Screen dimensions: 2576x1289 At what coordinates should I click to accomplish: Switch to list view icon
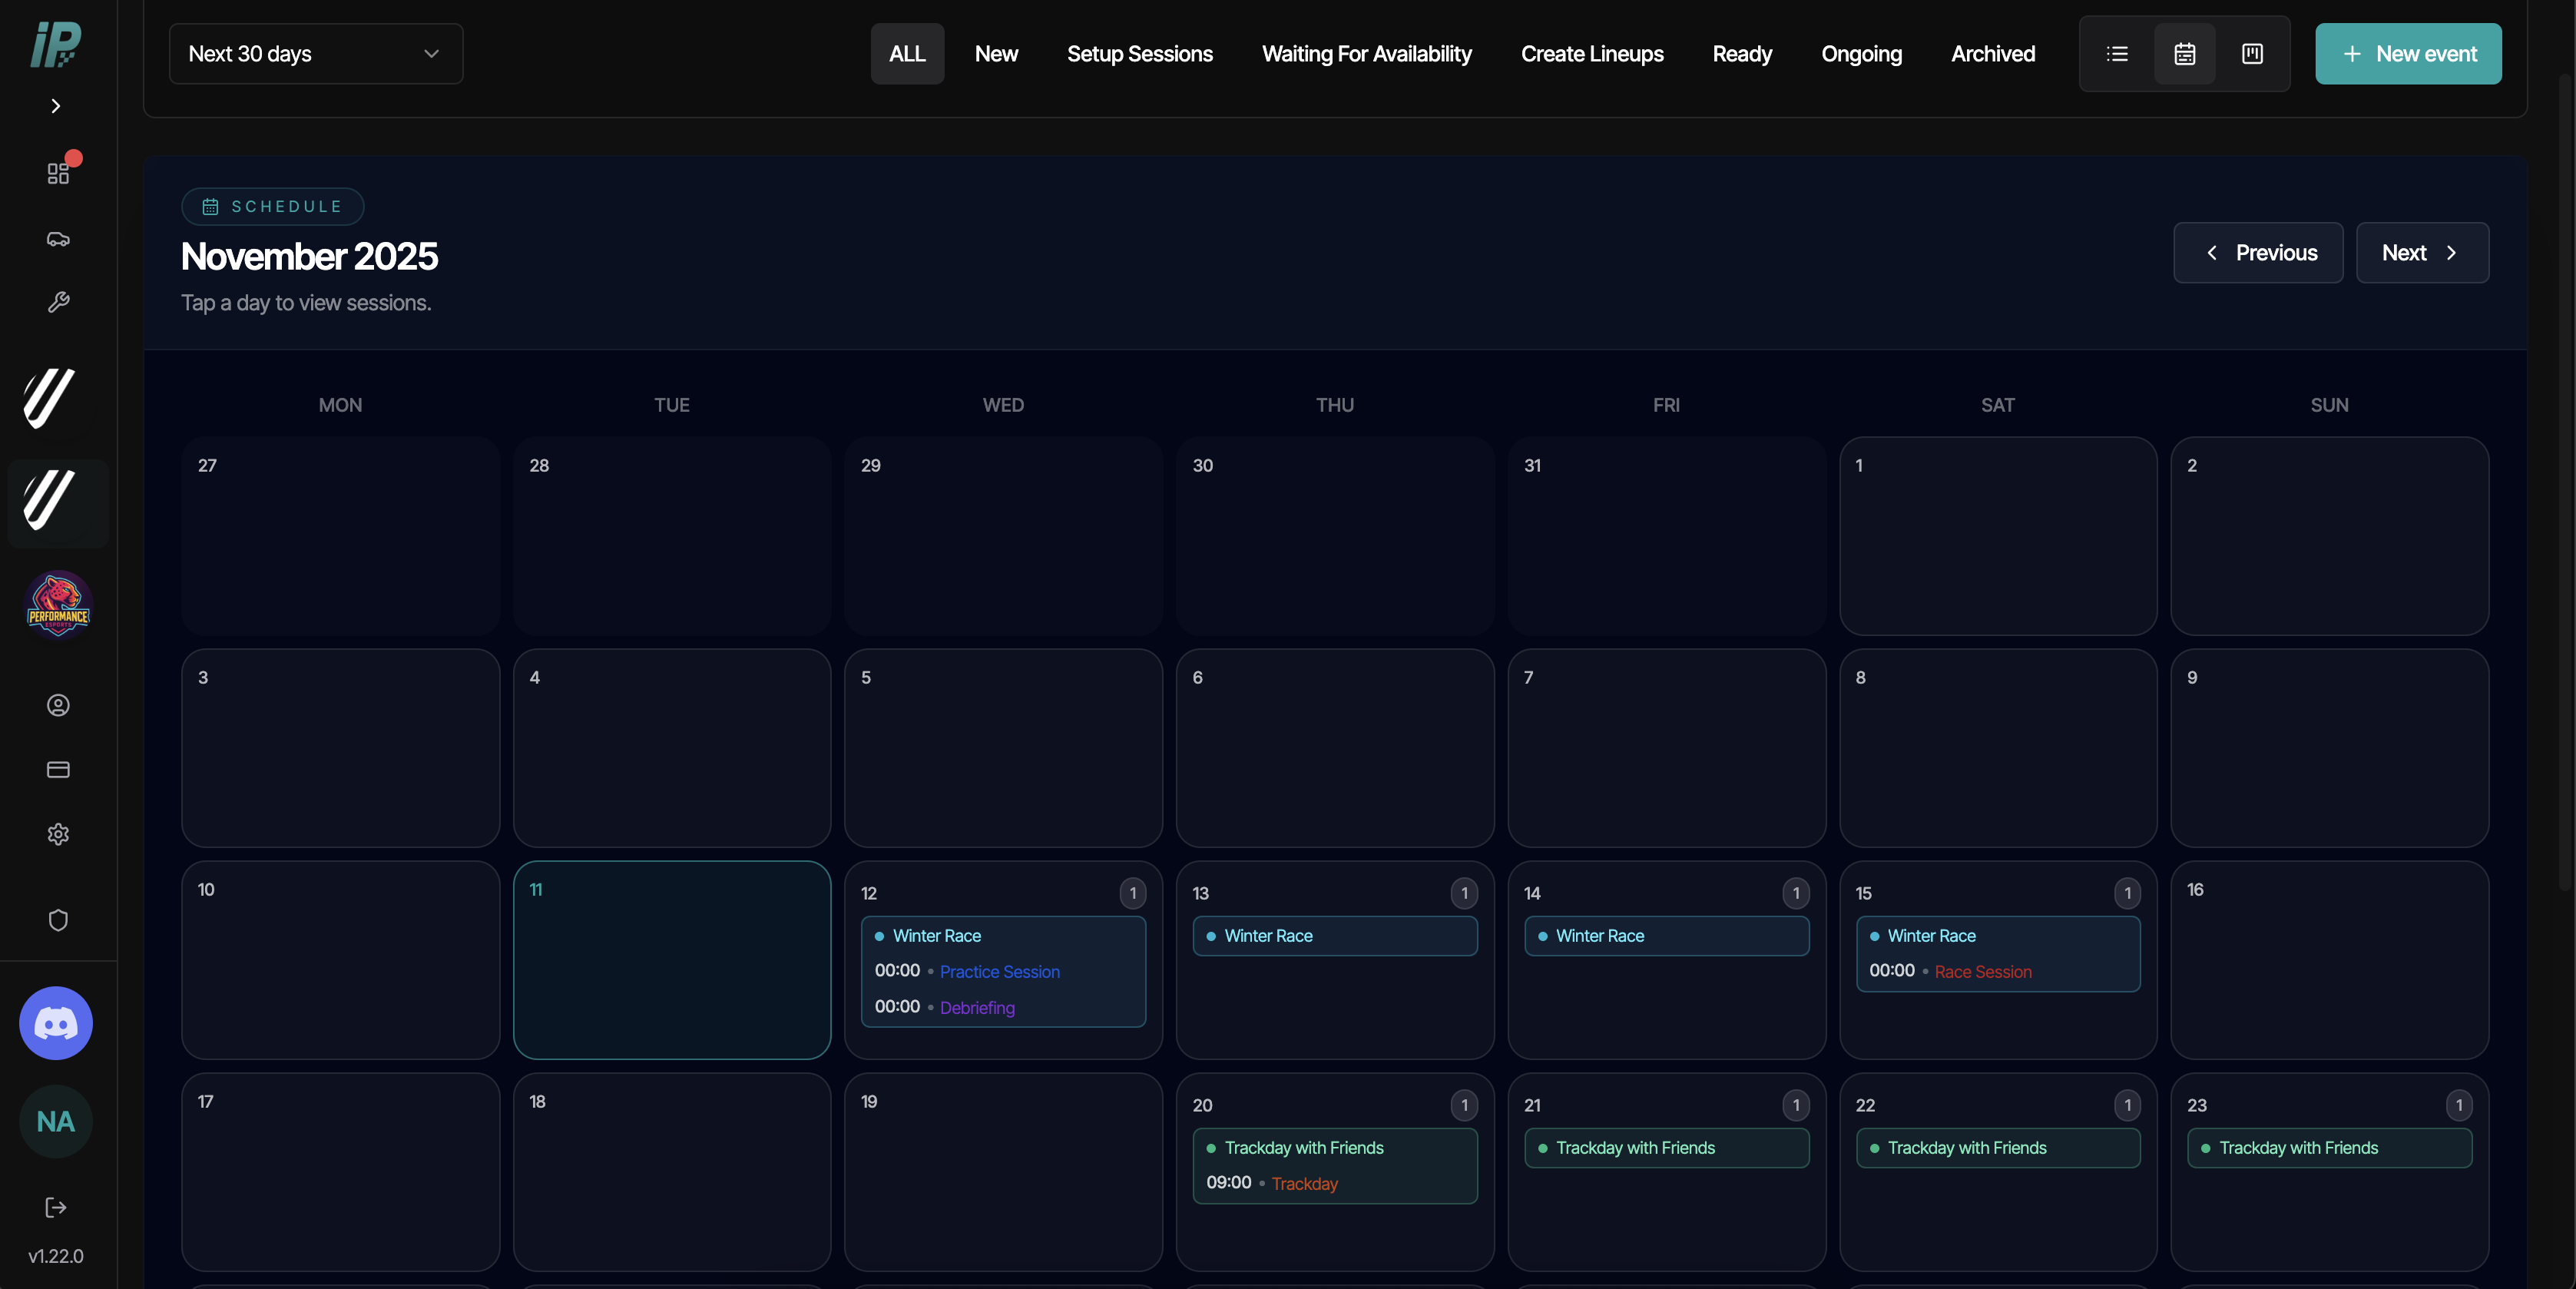pos(2117,54)
